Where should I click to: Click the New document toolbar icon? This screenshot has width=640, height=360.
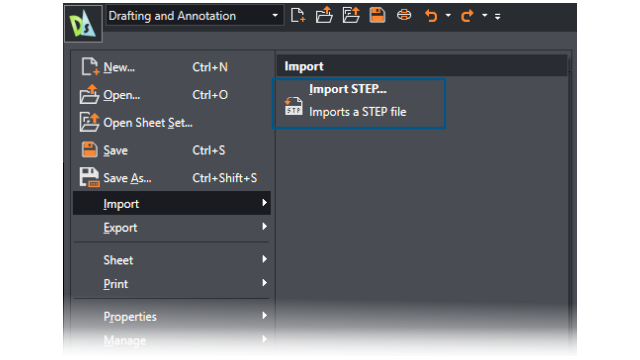tap(298, 16)
